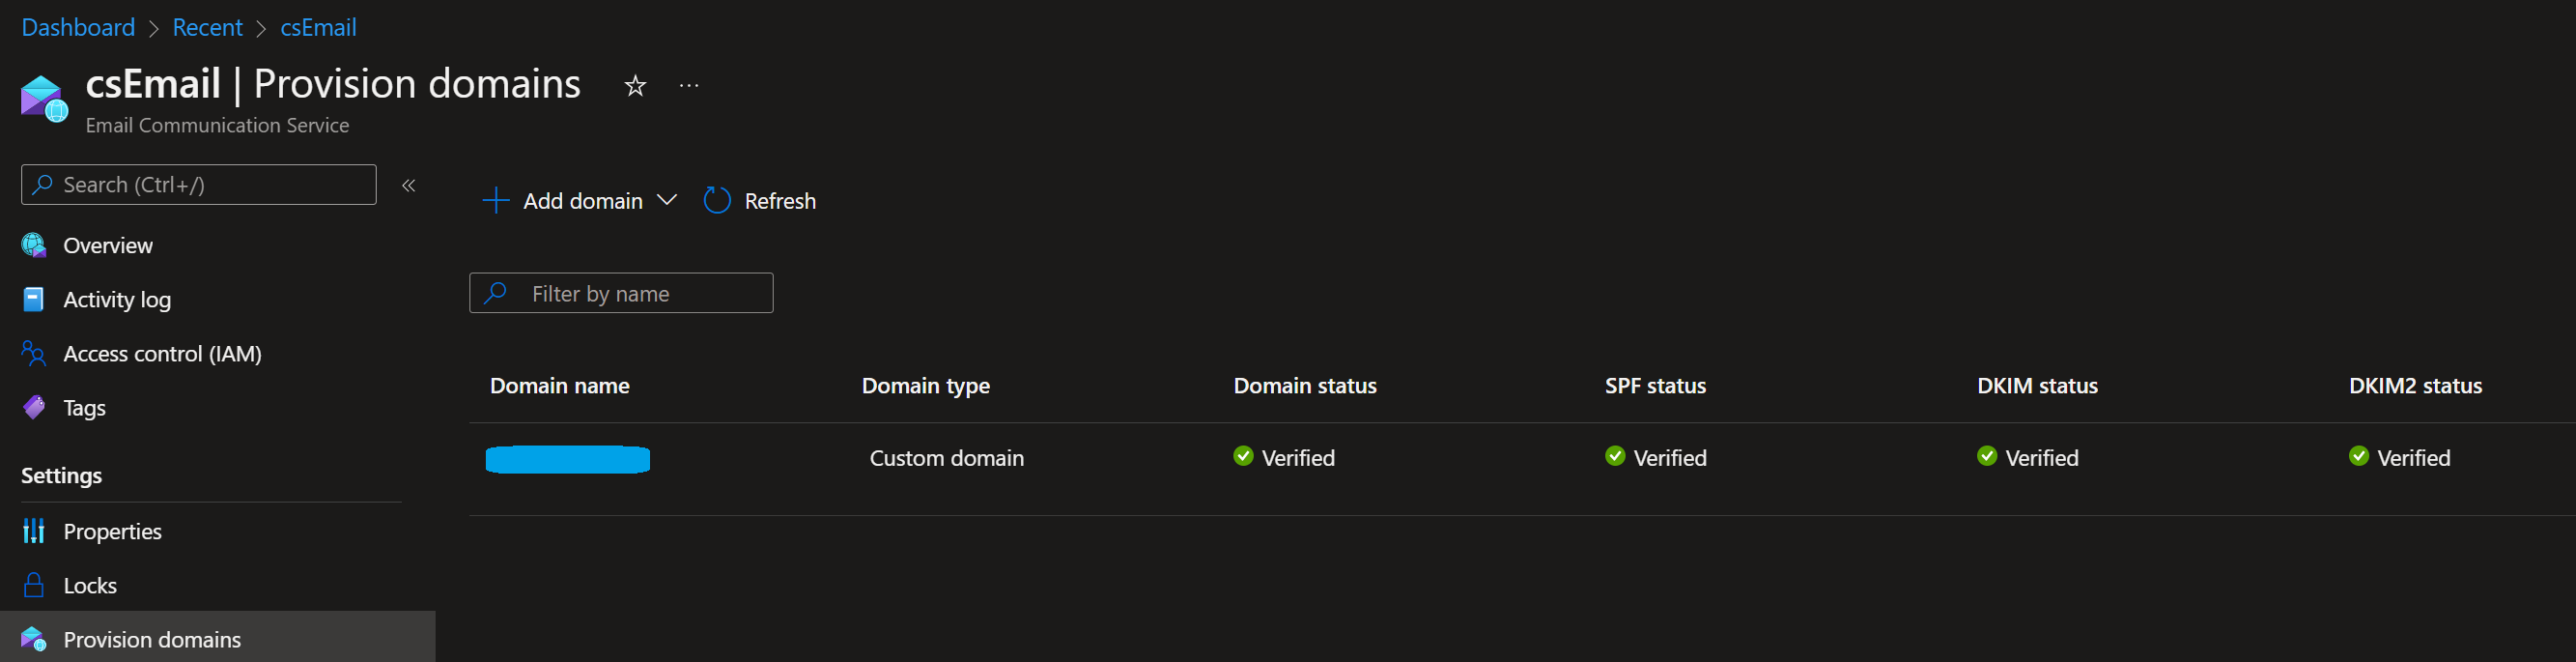
Task: Click the csEmail | Provision domains title
Action: coord(333,84)
